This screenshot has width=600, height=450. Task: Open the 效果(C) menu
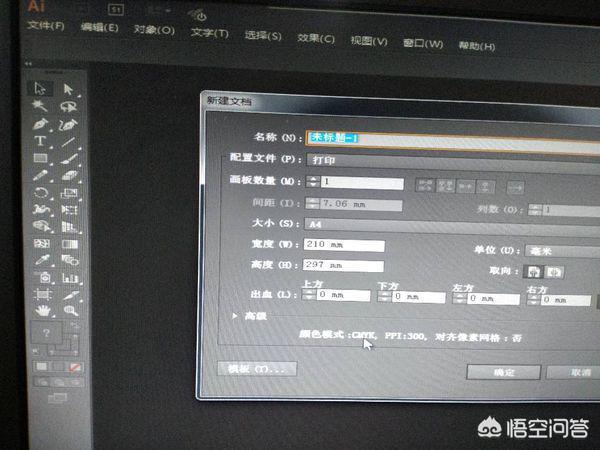click(316, 38)
